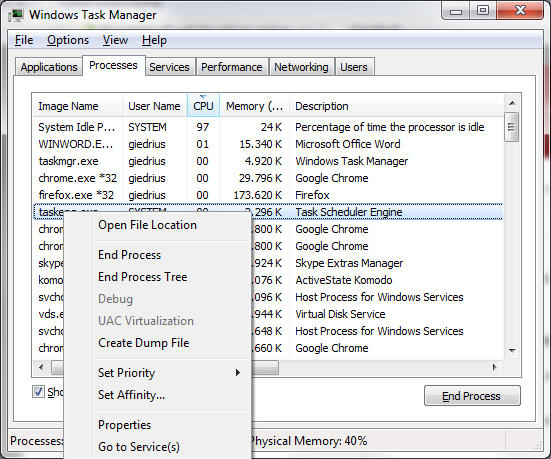Screen dimensions: 551x459
Task: Switch to the Services tab
Action: point(169,67)
